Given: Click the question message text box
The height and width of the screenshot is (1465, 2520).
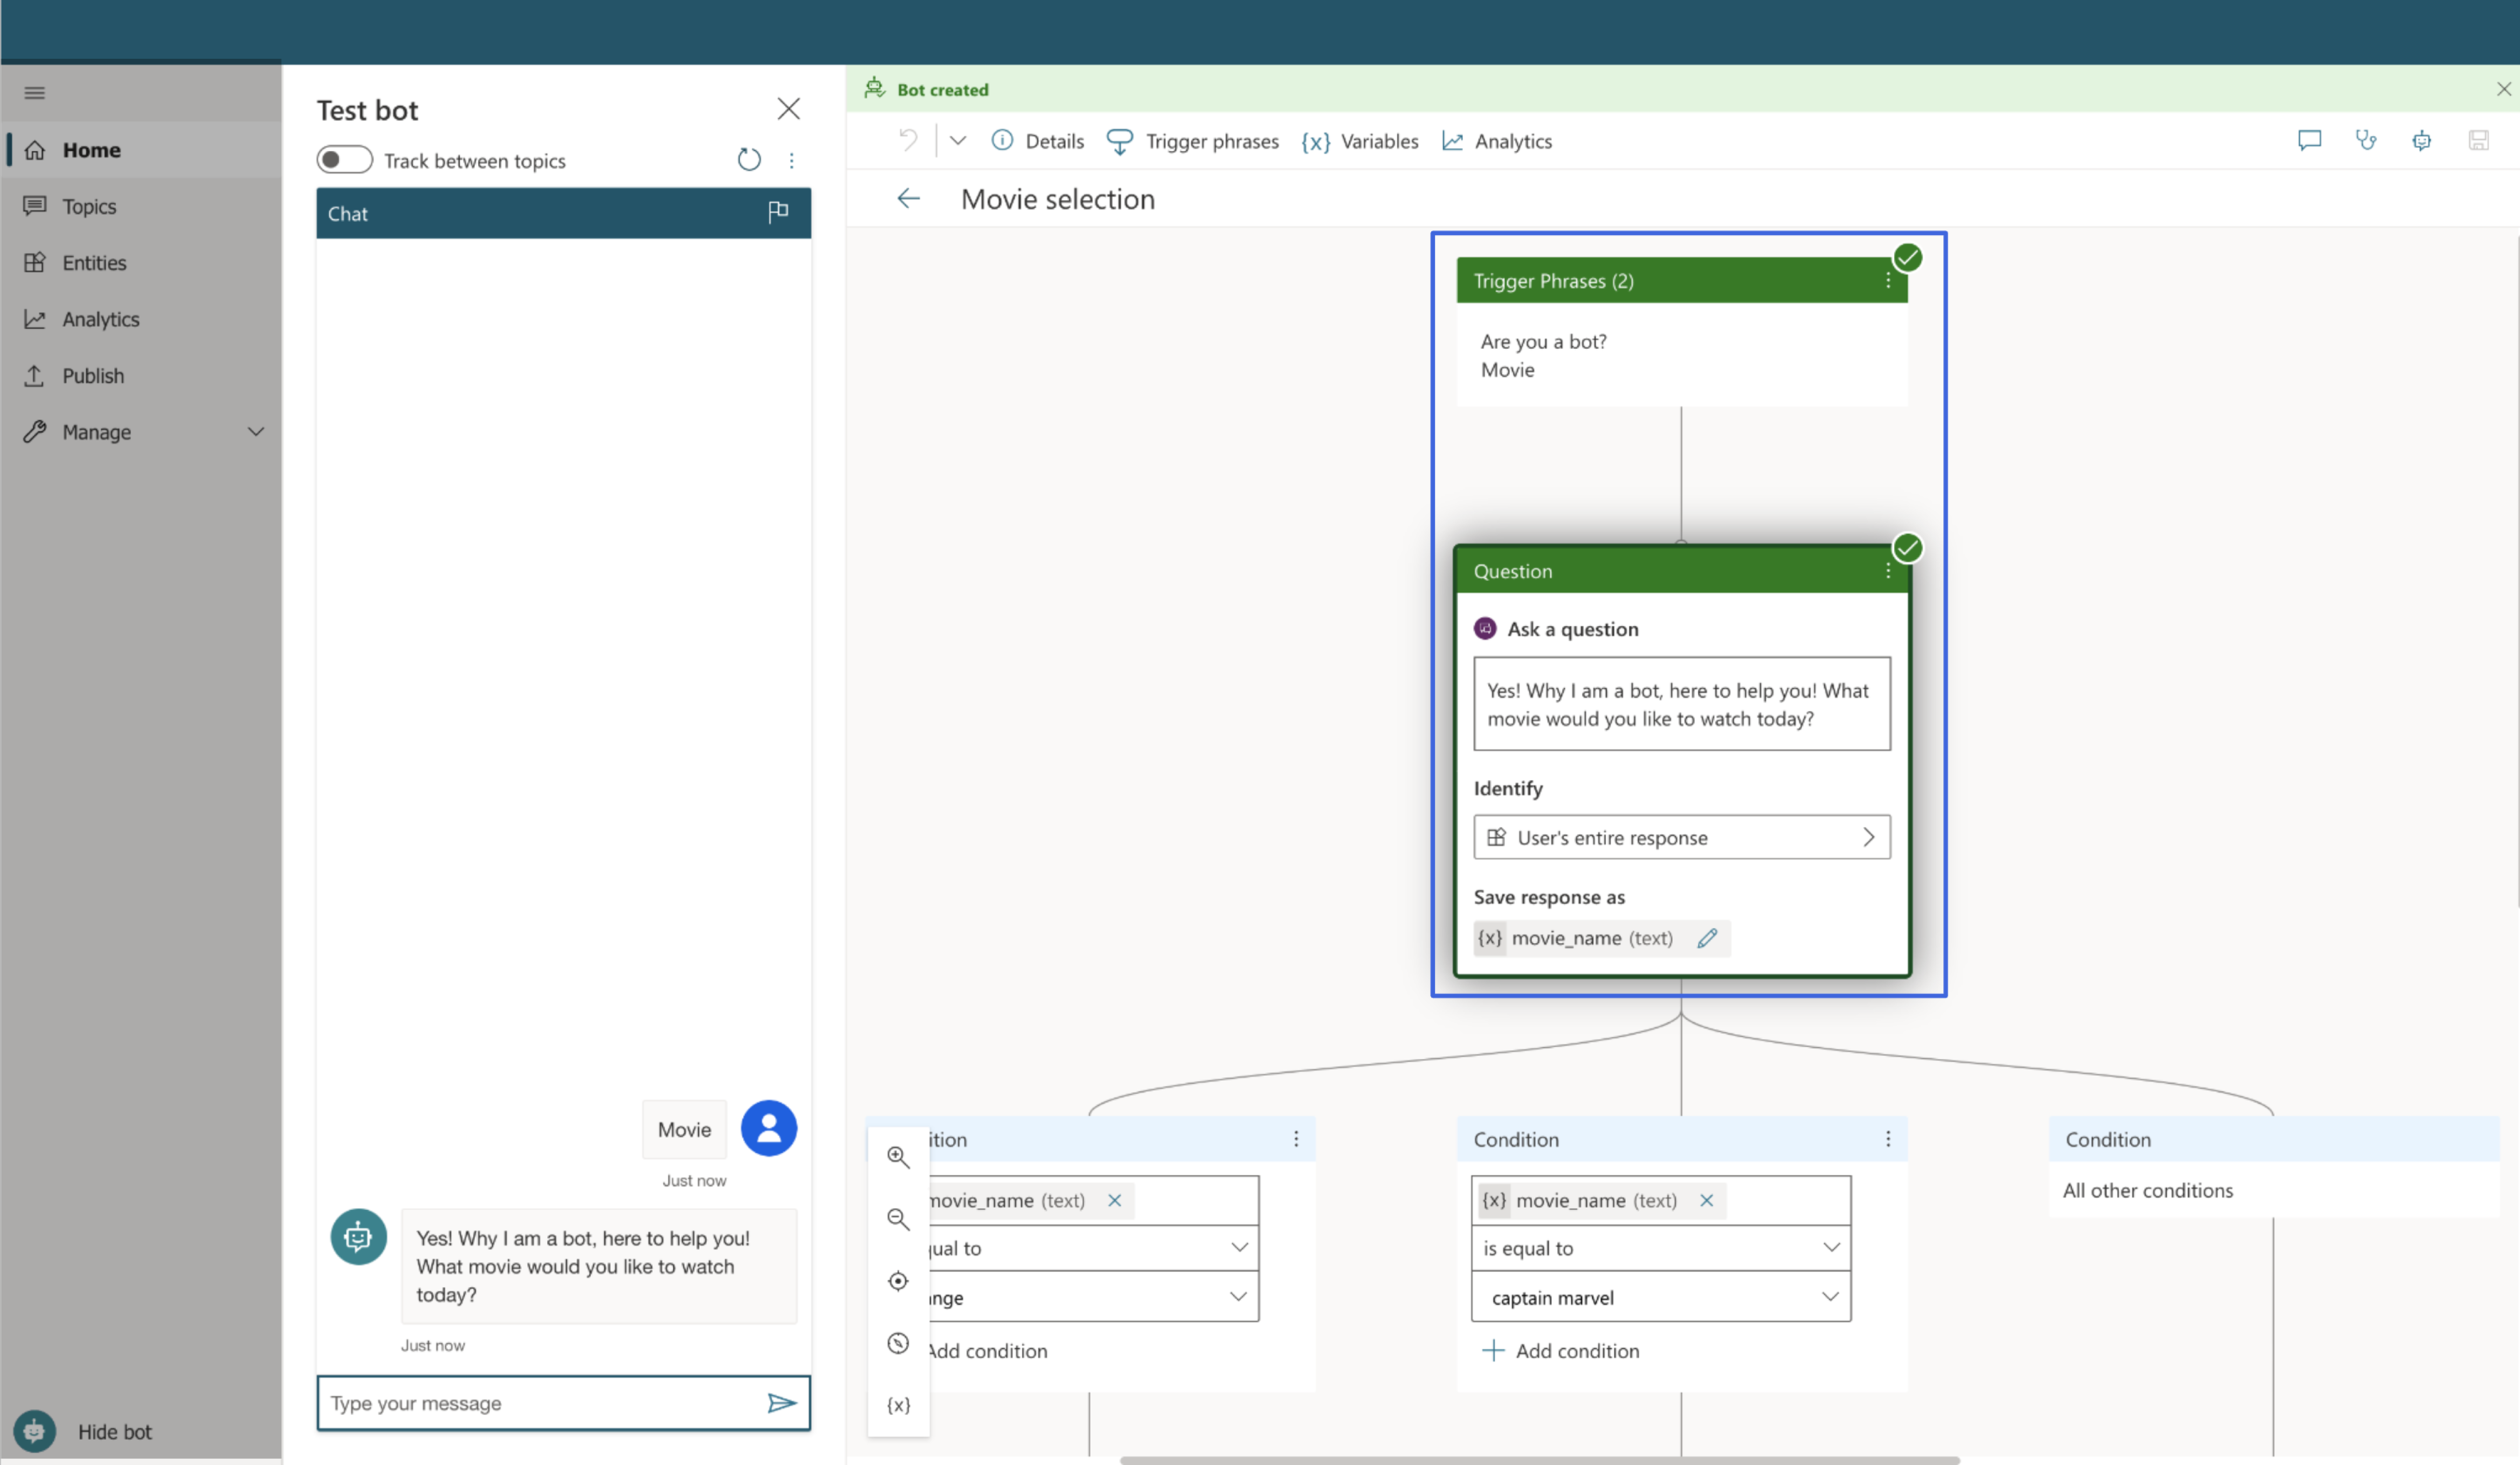Looking at the screenshot, I should point(1682,704).
